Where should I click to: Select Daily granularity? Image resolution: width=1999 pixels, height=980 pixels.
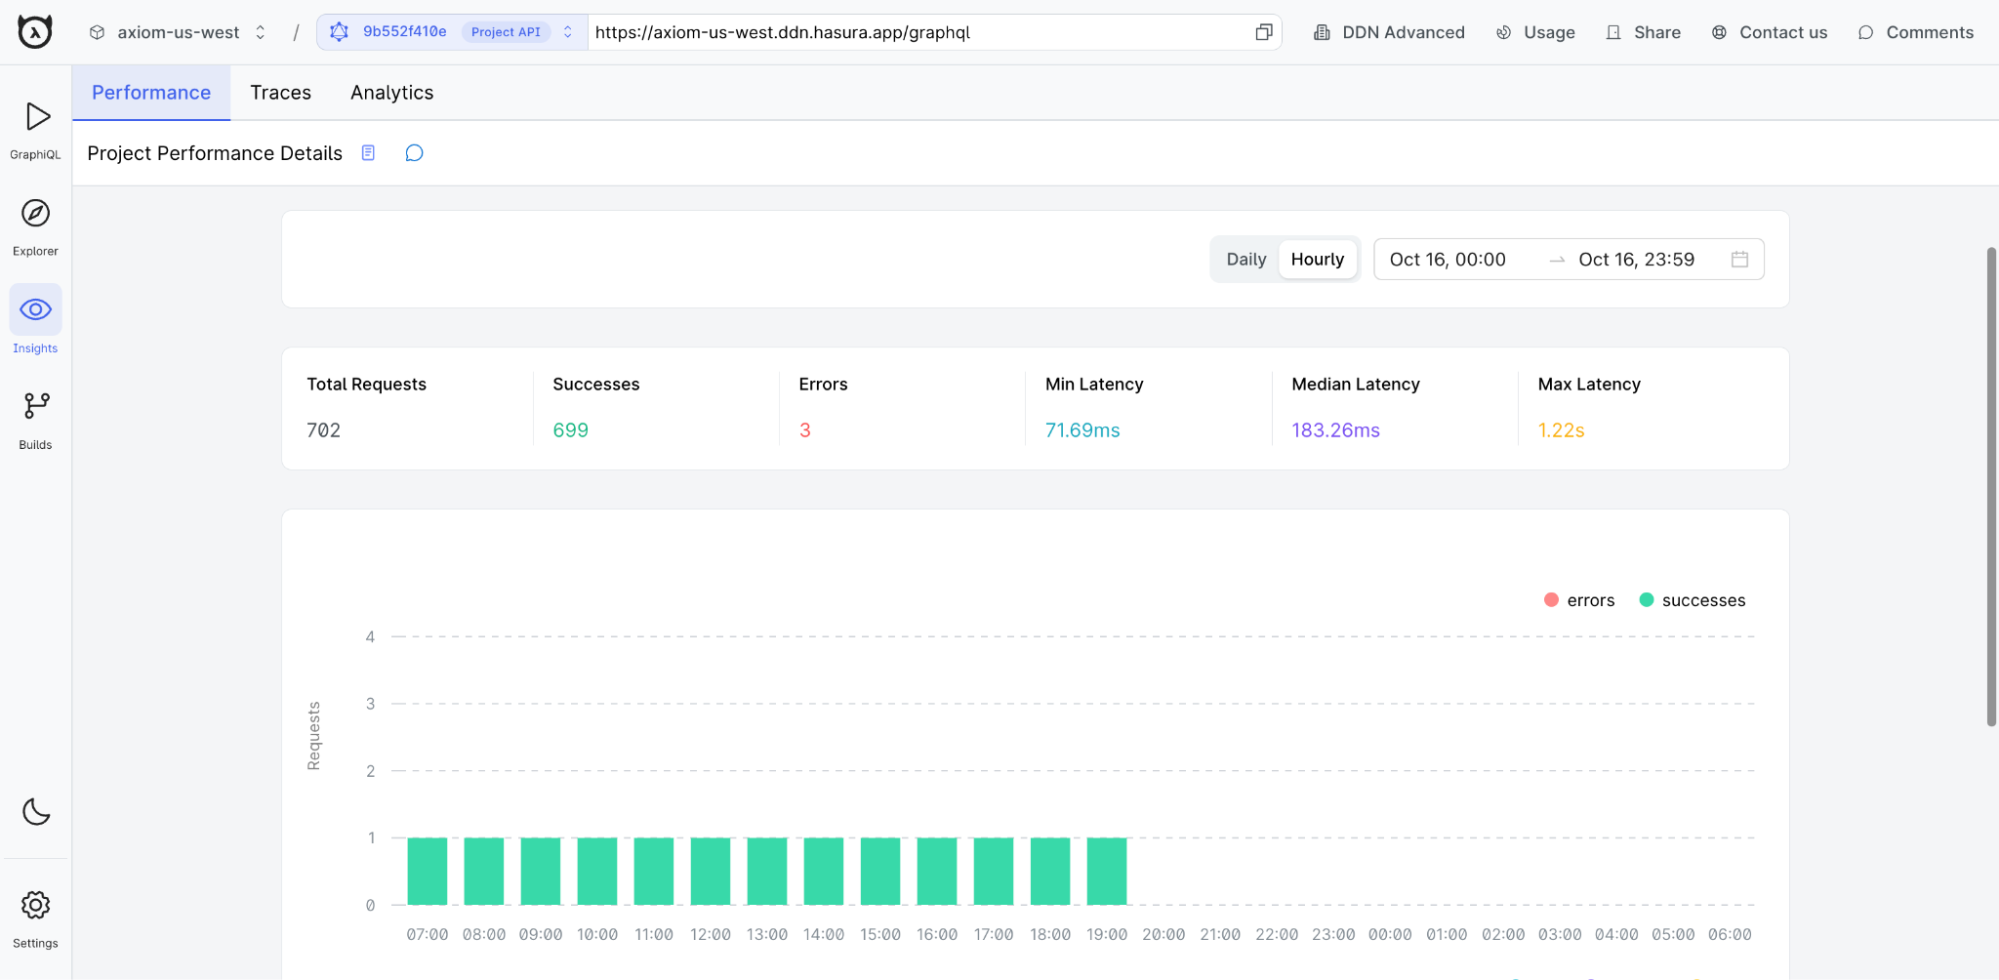click(1246, 259)
